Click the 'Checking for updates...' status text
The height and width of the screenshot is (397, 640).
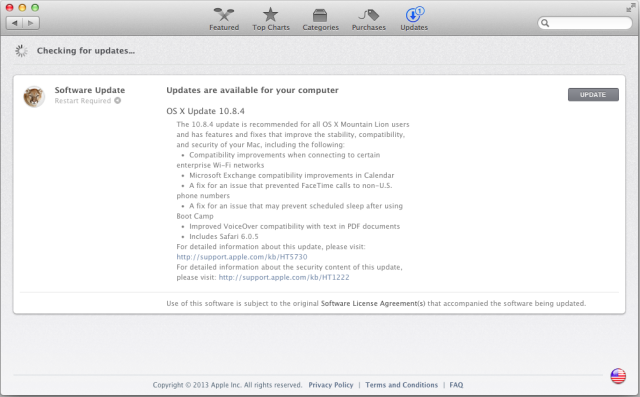86,51
